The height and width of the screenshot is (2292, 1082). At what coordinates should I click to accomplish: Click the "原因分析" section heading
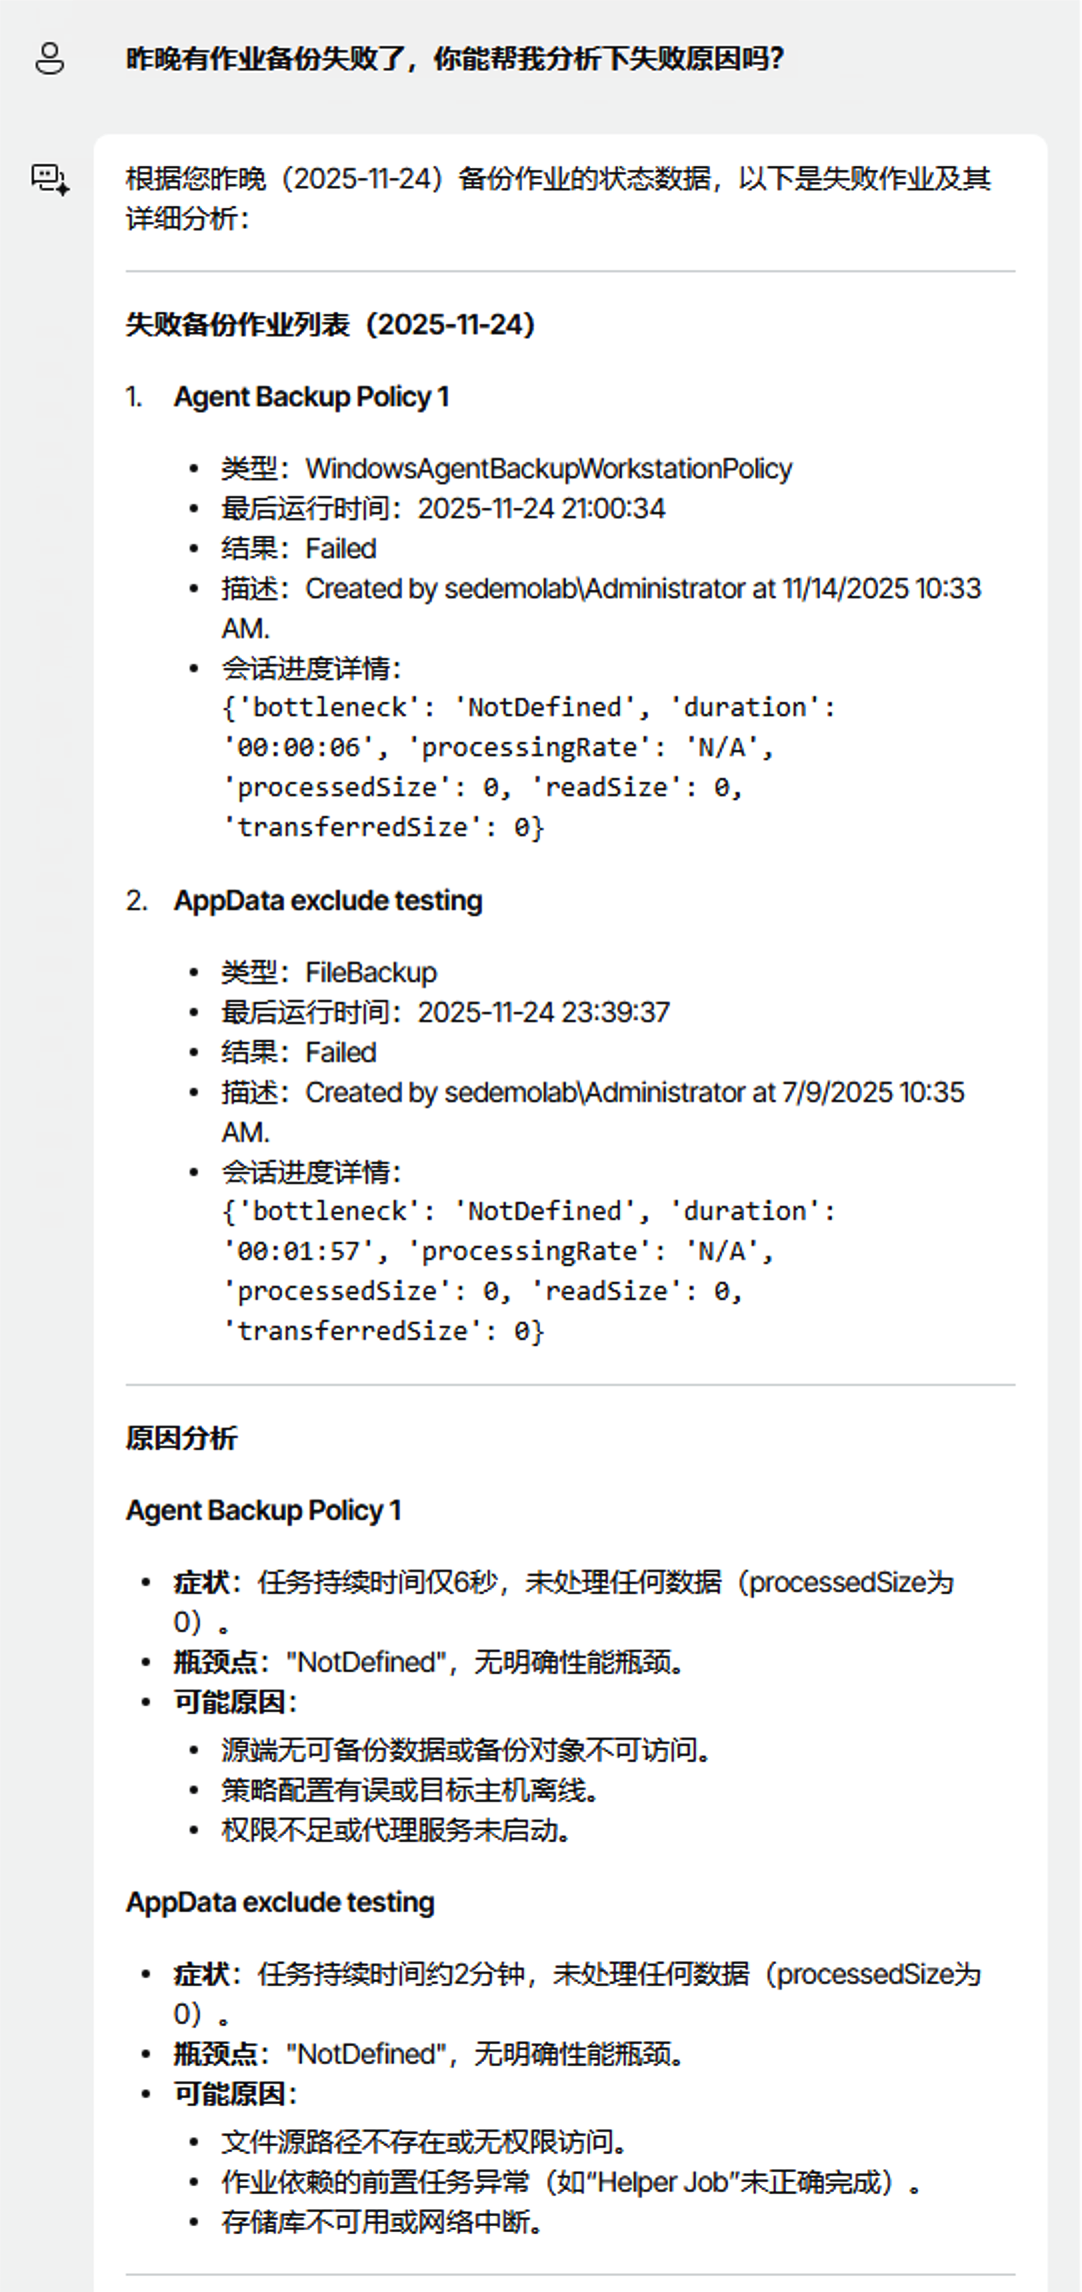click(x=181, y=1439)
